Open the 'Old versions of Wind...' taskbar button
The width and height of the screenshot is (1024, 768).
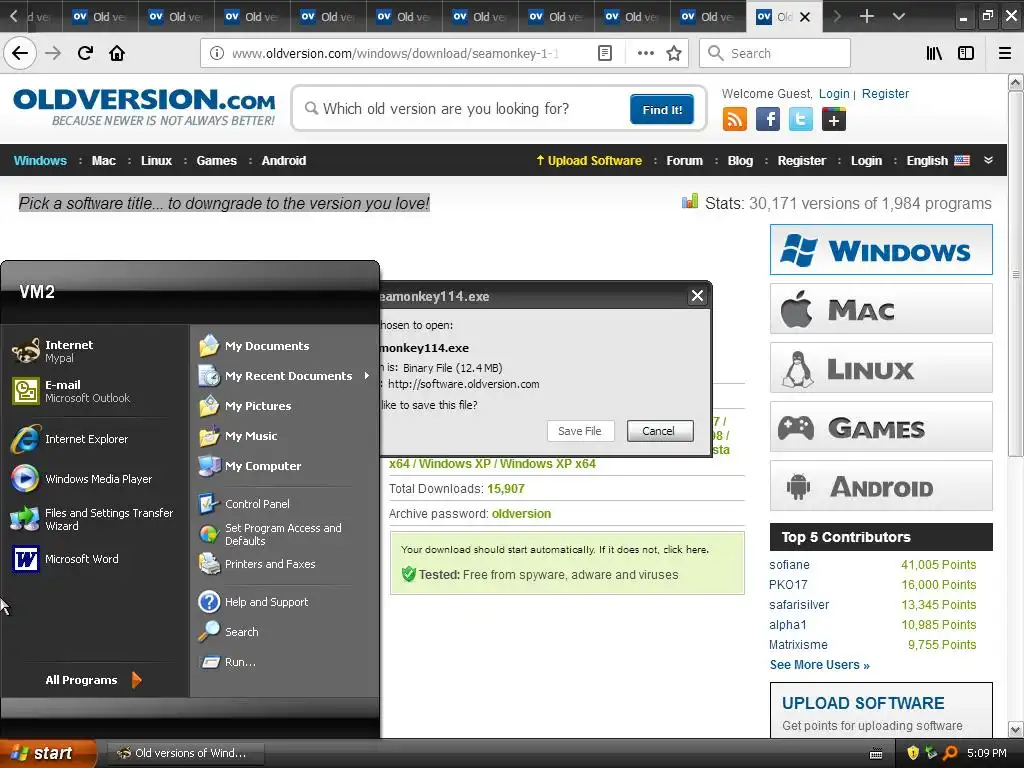[x=185, y=753]
